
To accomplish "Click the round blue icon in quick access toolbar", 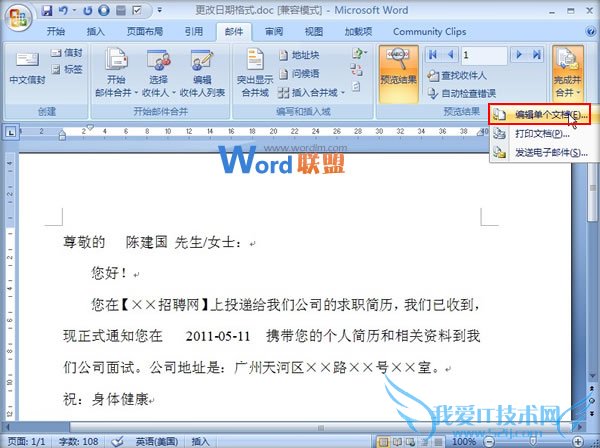I will tap(104, 10).
